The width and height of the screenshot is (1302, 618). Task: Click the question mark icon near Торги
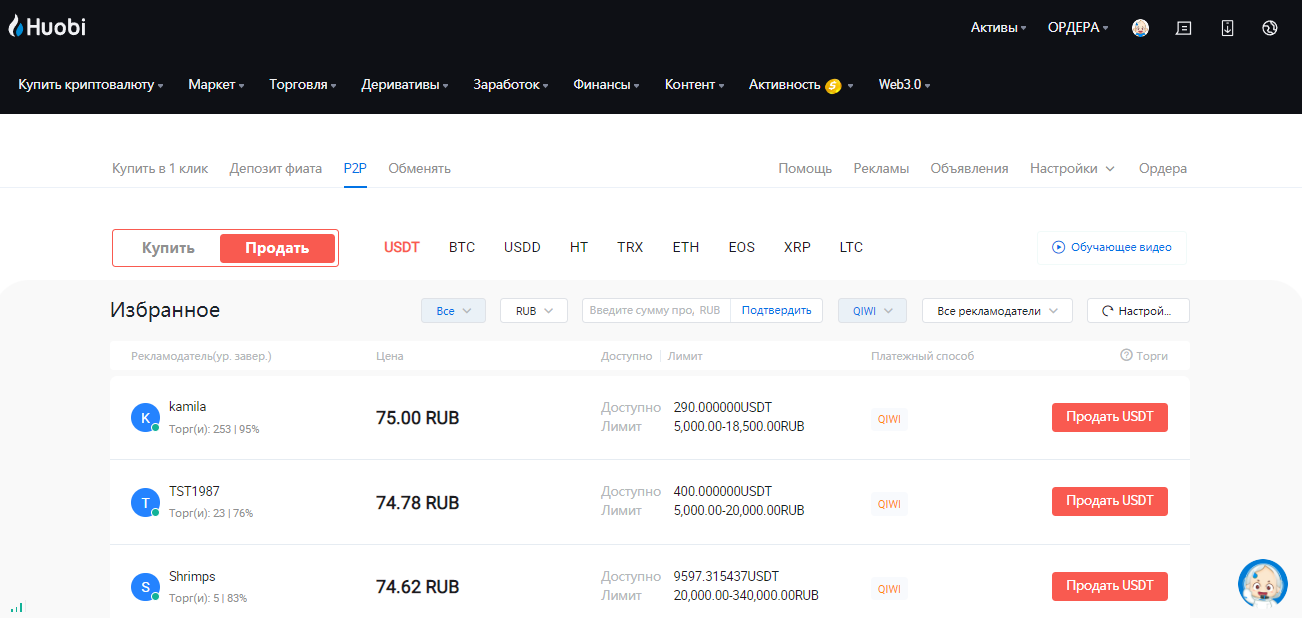(1126, 355)
